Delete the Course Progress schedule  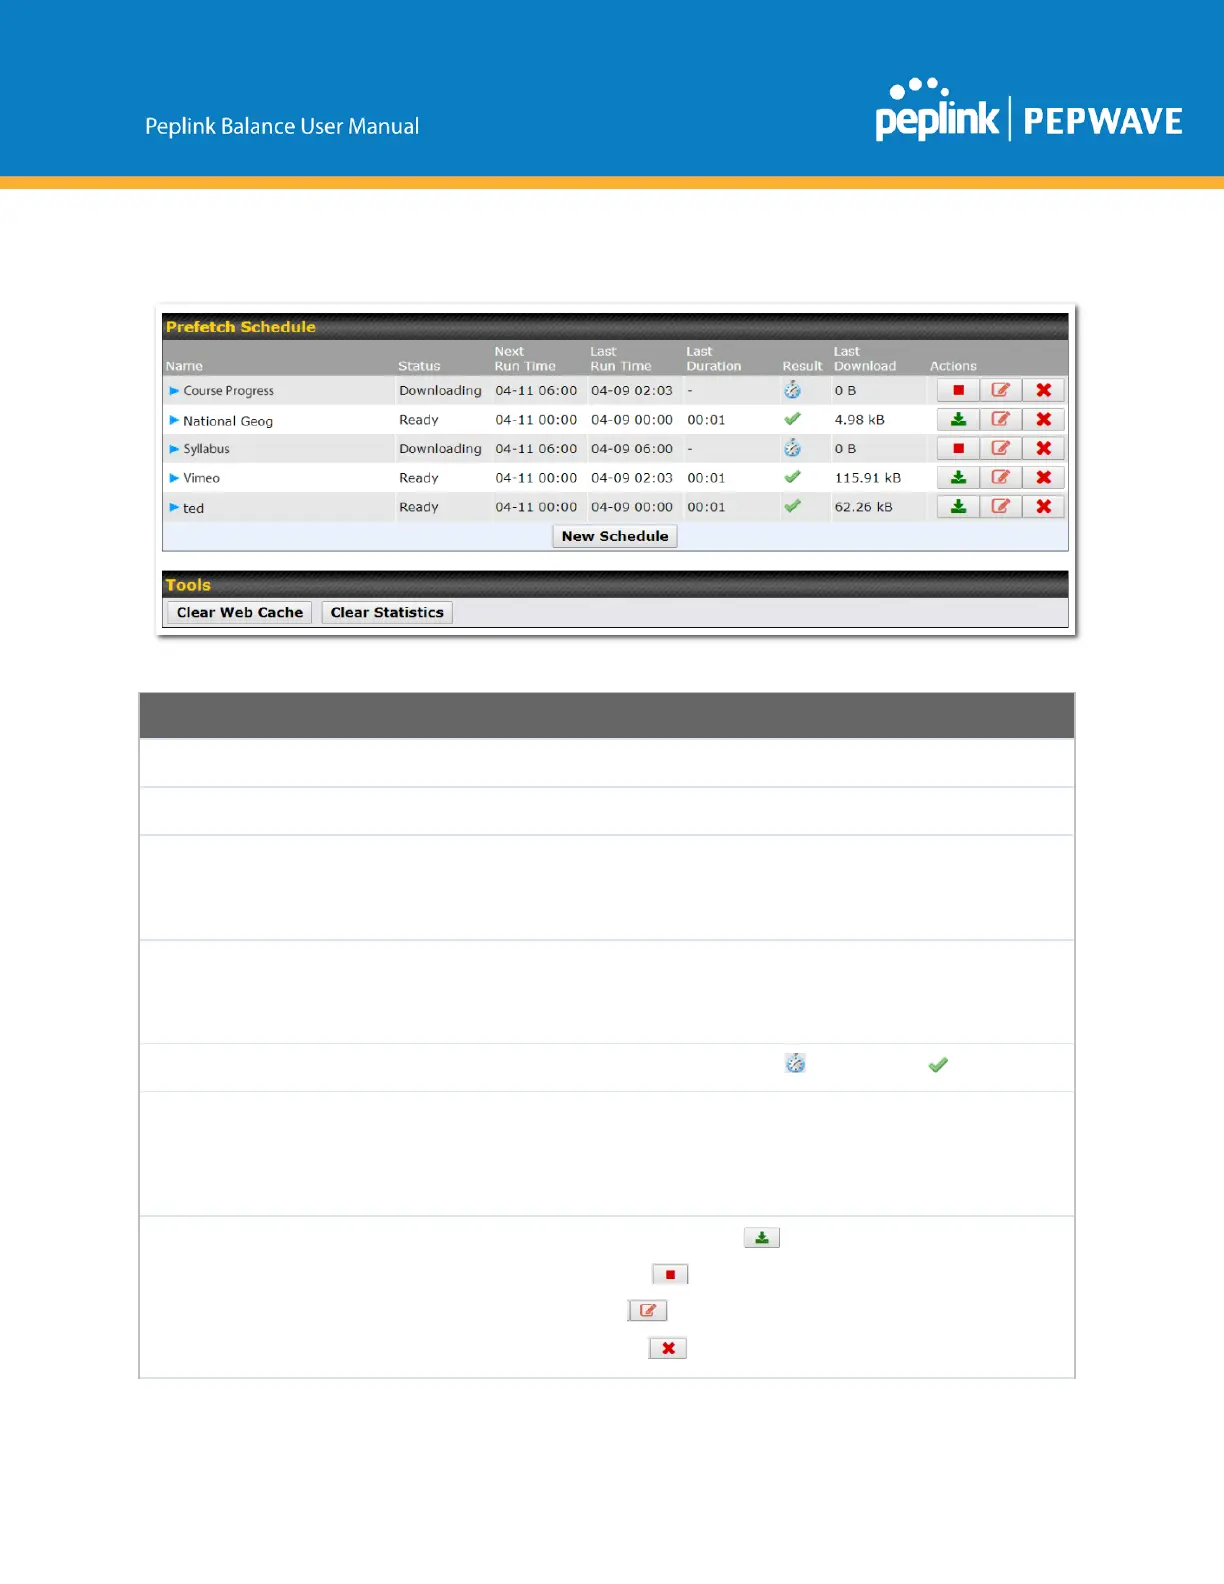point(1043,390)
